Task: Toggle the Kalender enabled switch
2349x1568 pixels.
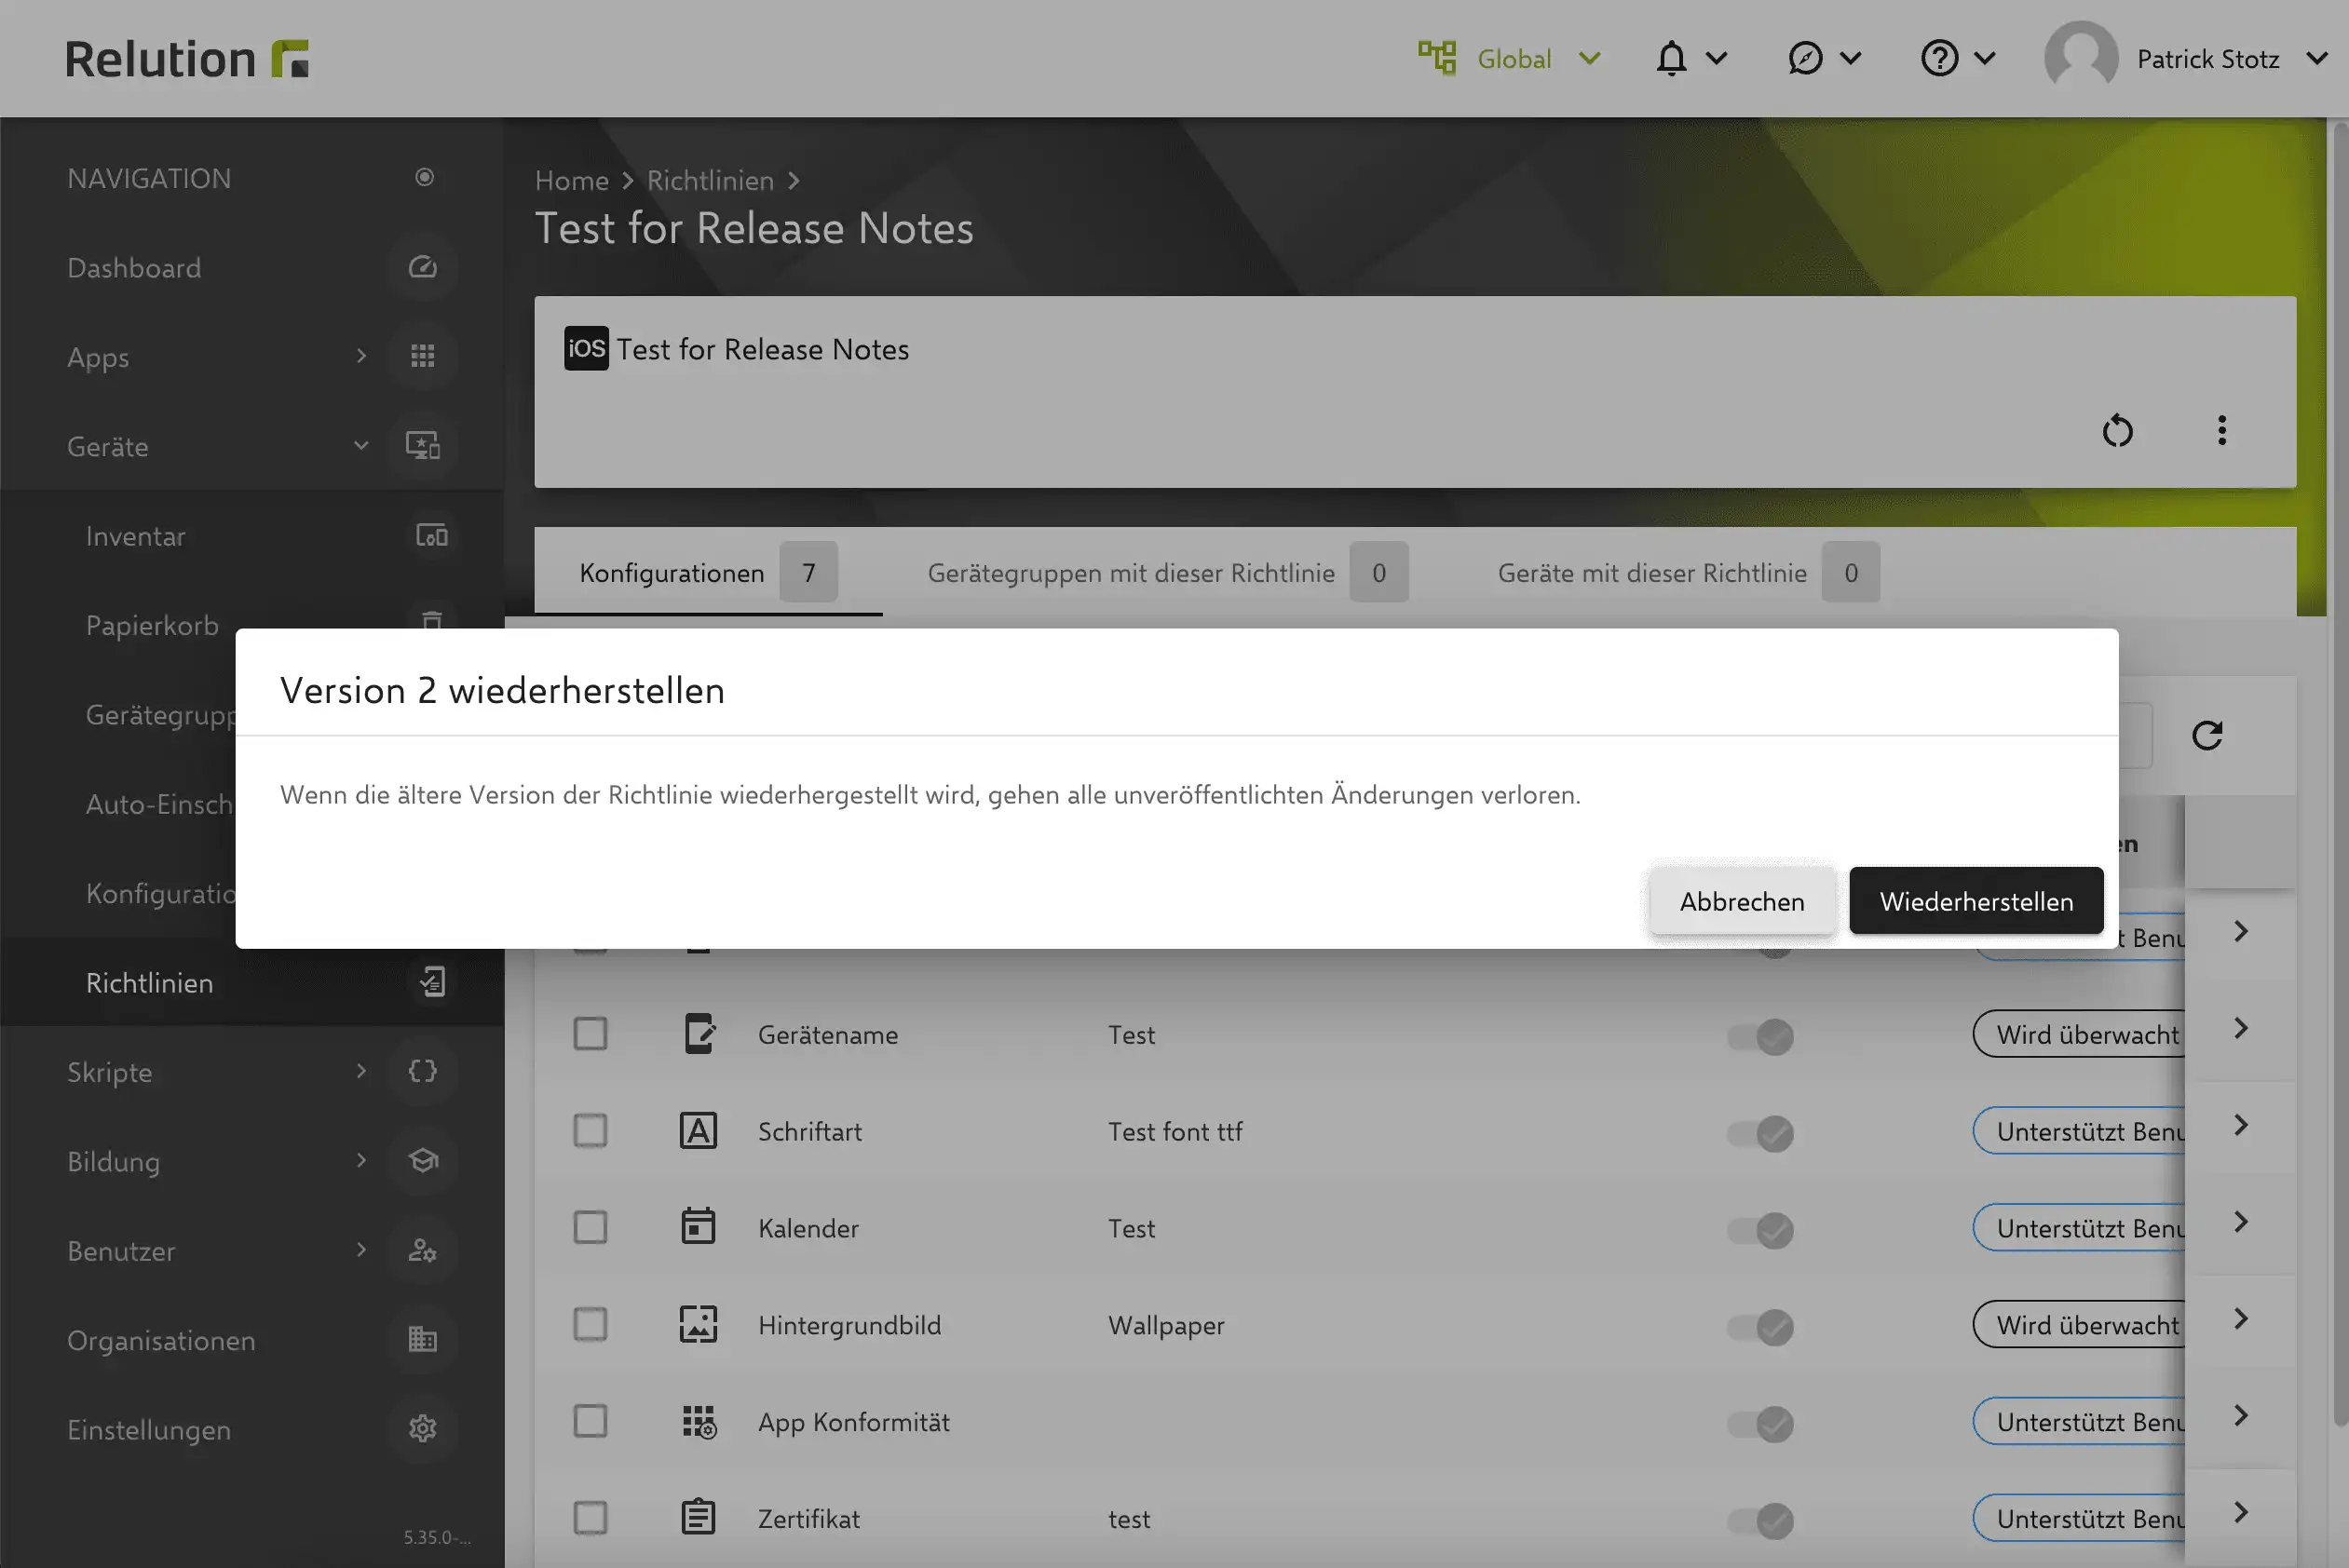Action: coord(1760,1230)
